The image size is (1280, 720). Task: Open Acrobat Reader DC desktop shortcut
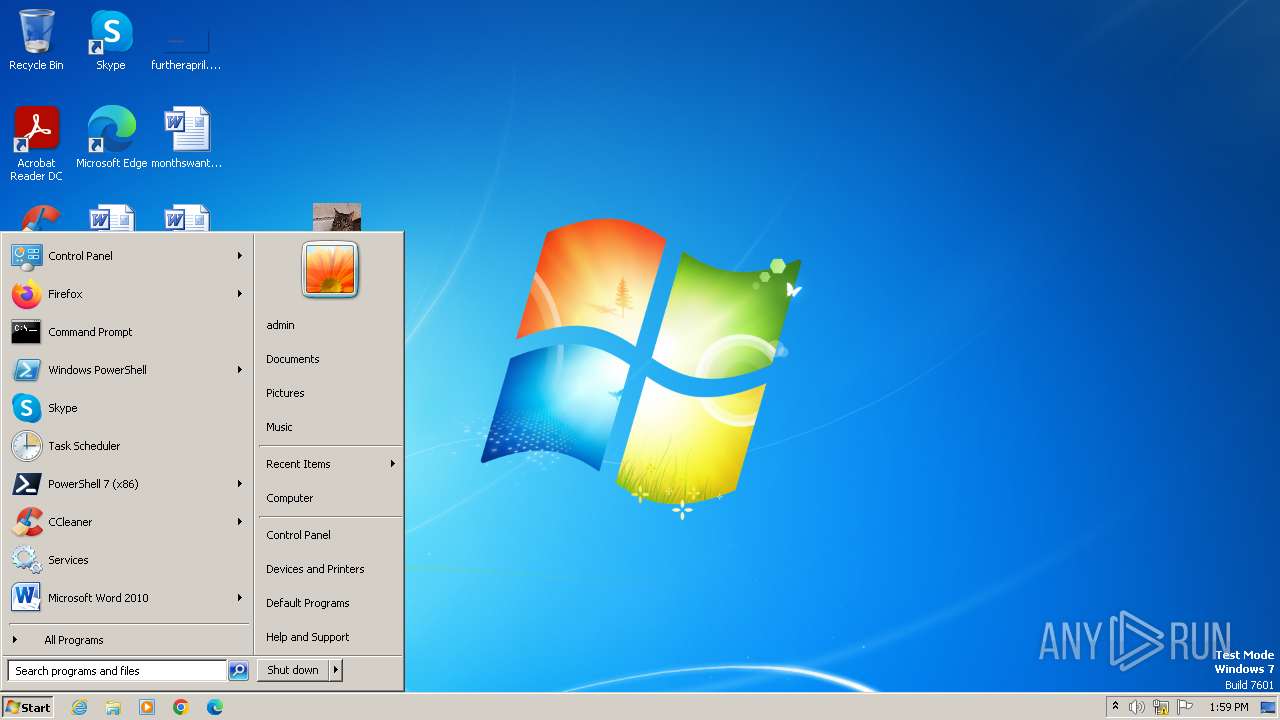coord(36,143)
